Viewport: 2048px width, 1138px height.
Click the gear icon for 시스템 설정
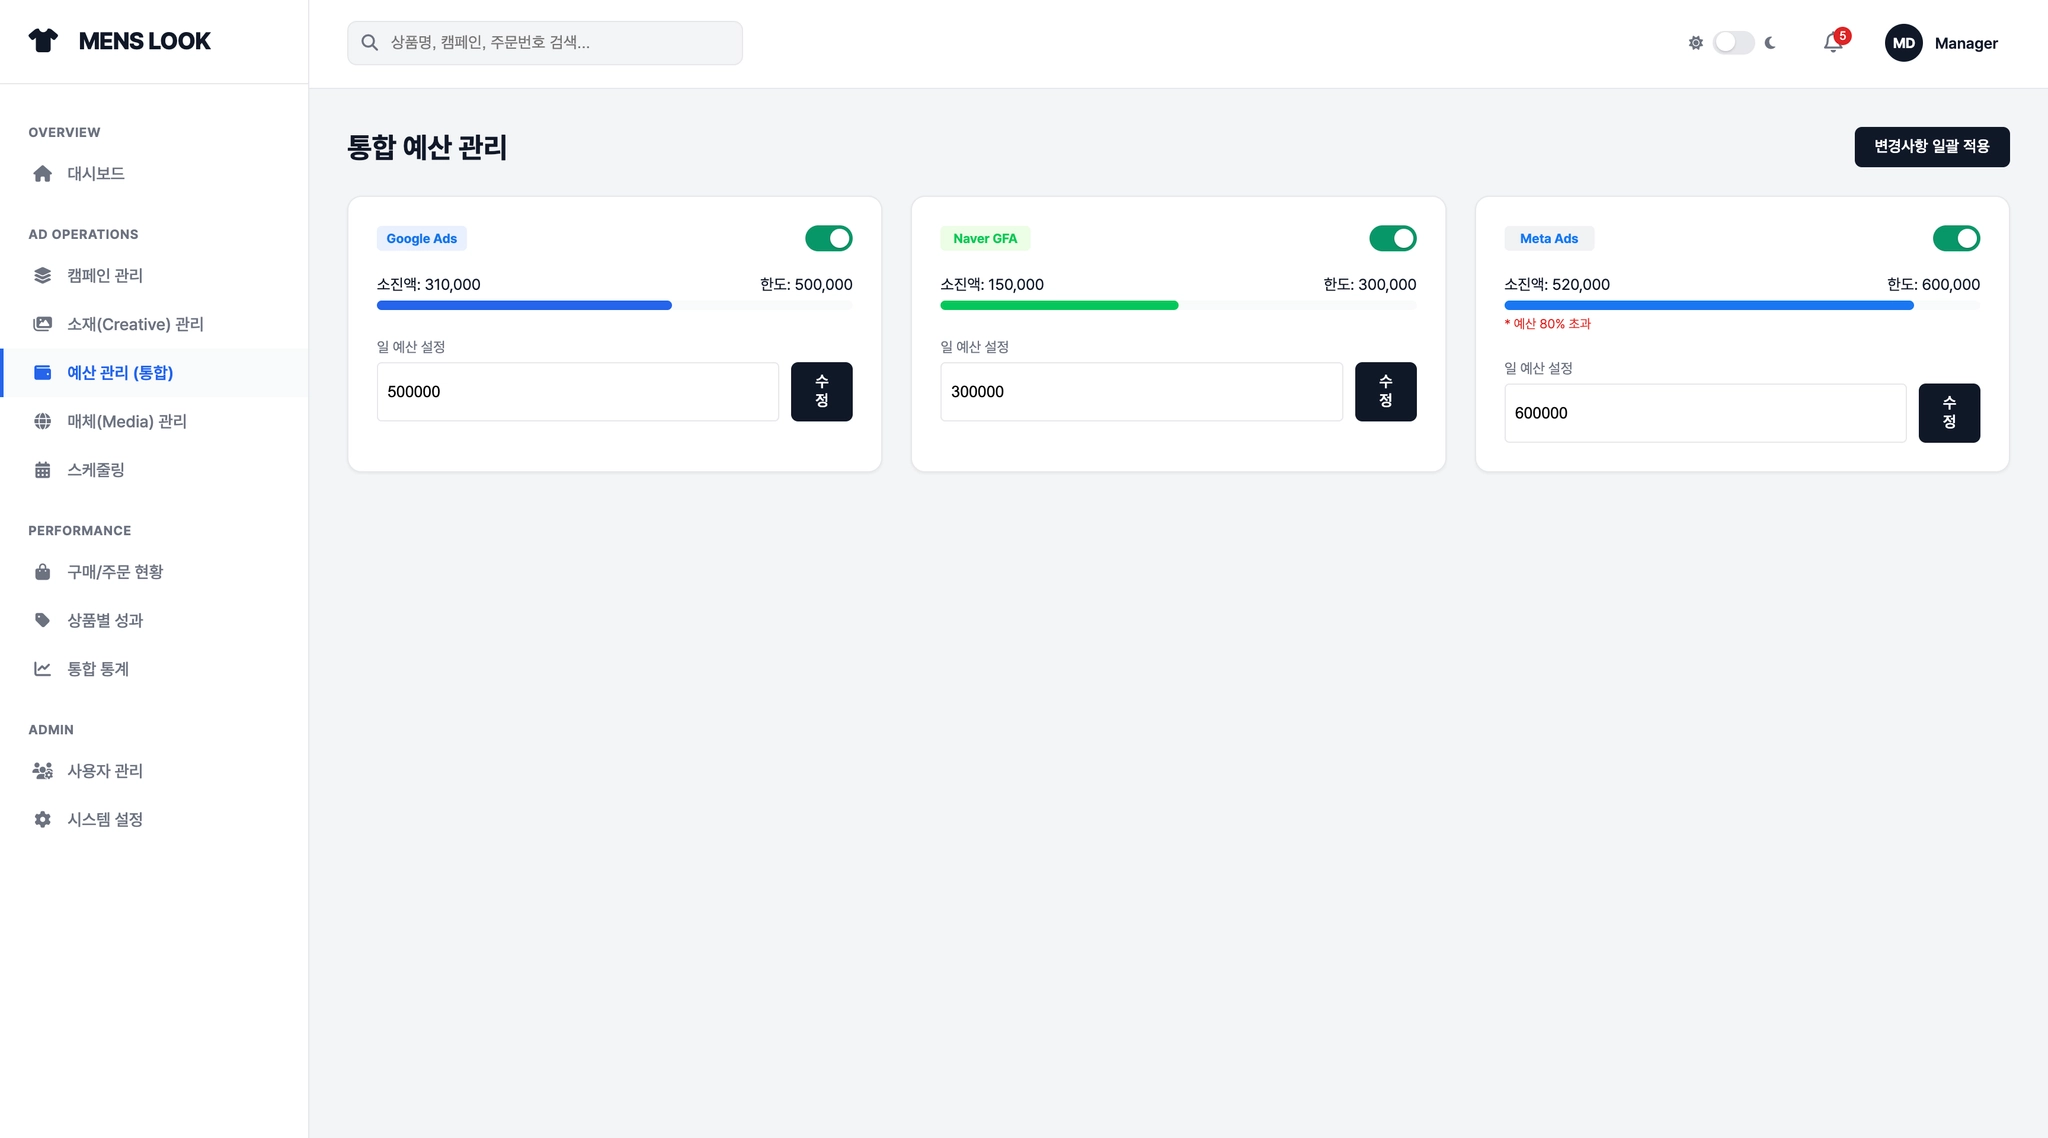coord(42,820)
